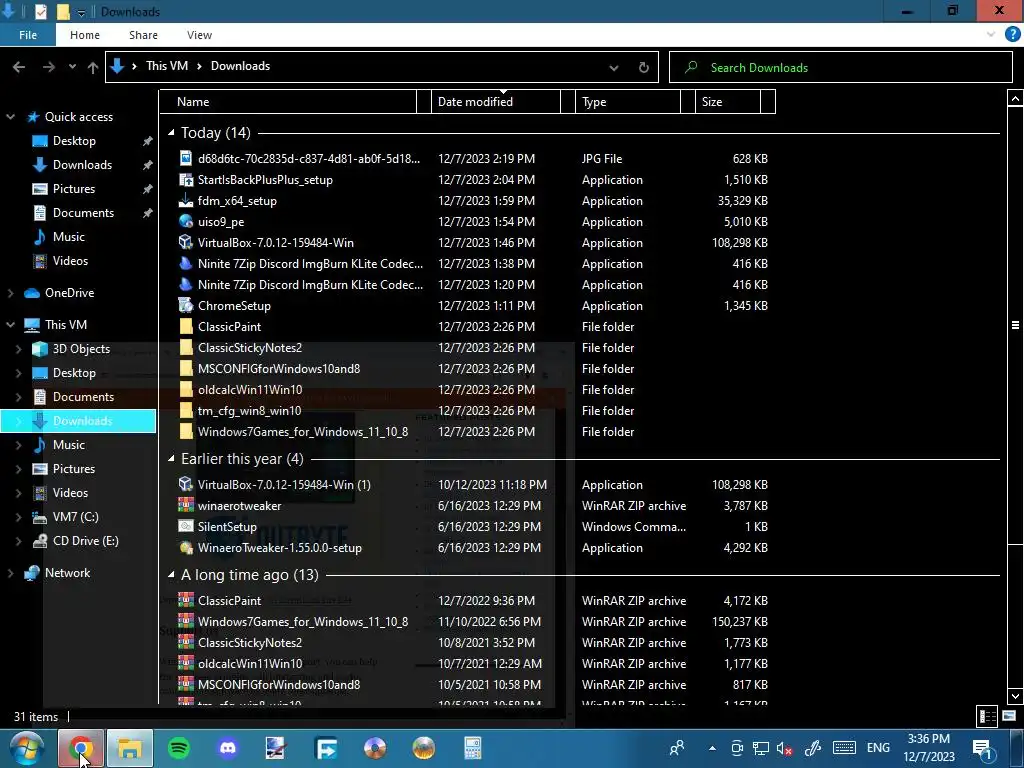Launch Discord from the taskbar

228,748
